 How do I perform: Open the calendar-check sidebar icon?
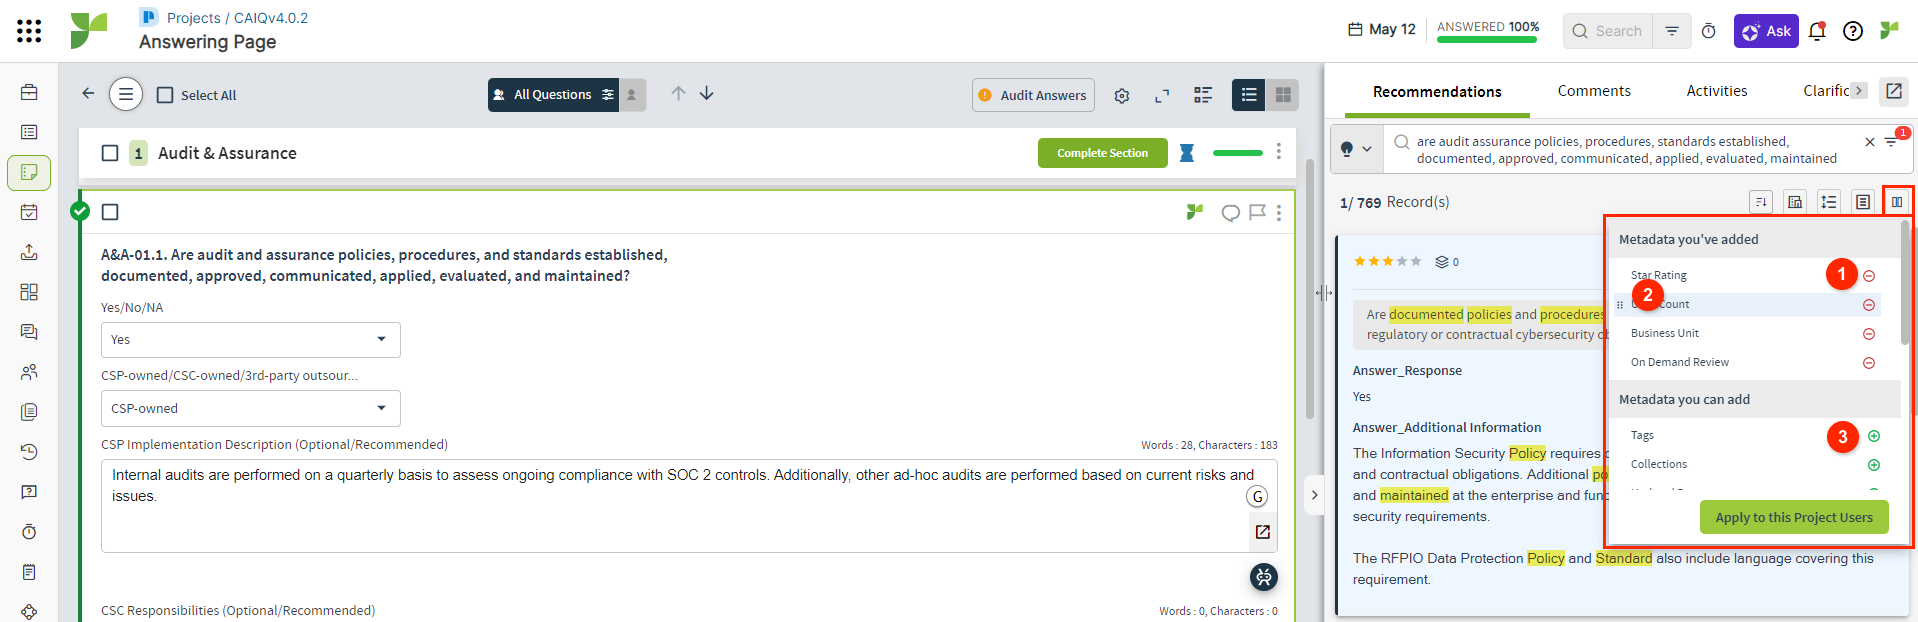tap(29, 212)
